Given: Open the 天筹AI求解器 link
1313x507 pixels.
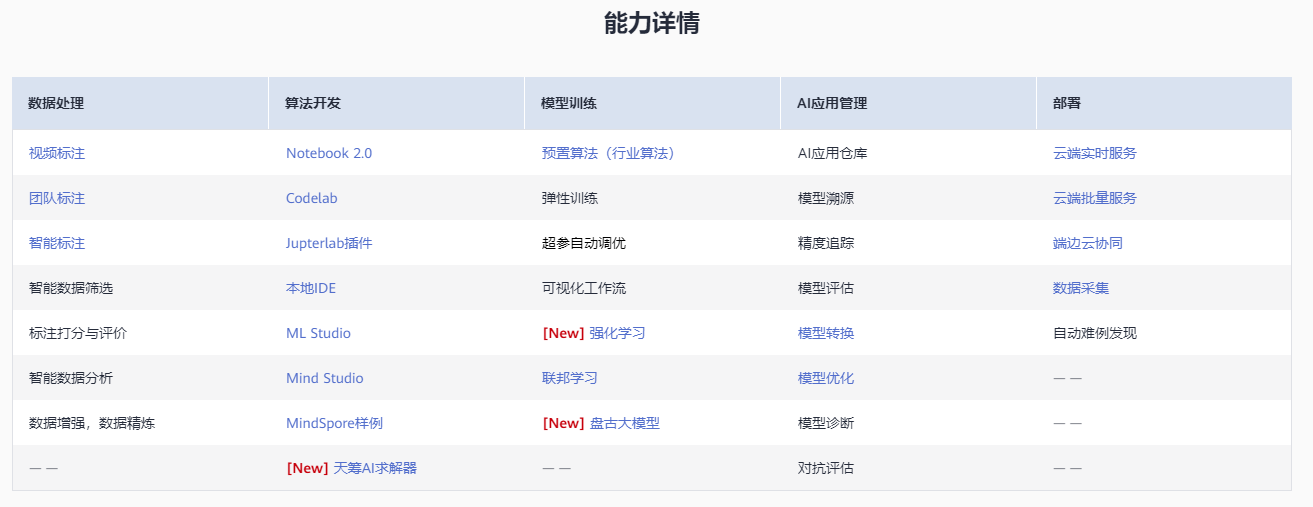Looking at the screenshot, I should (x=375, y=468).
